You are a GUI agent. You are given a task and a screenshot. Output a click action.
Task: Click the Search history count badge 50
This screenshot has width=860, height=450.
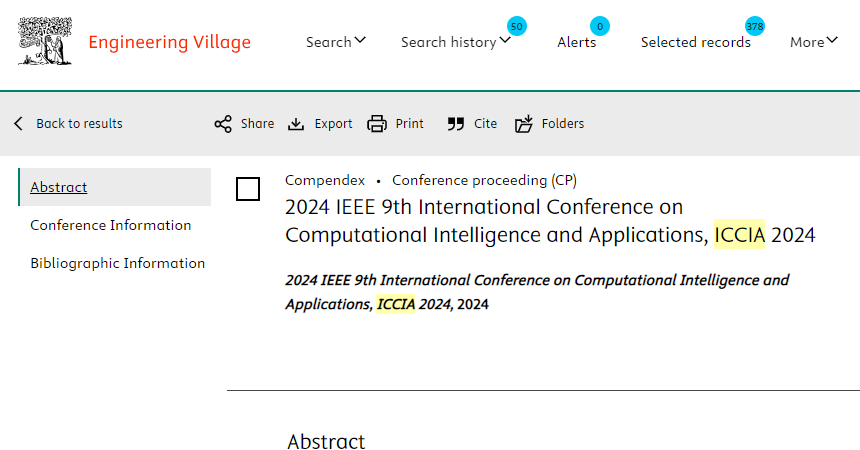[517, 26]
